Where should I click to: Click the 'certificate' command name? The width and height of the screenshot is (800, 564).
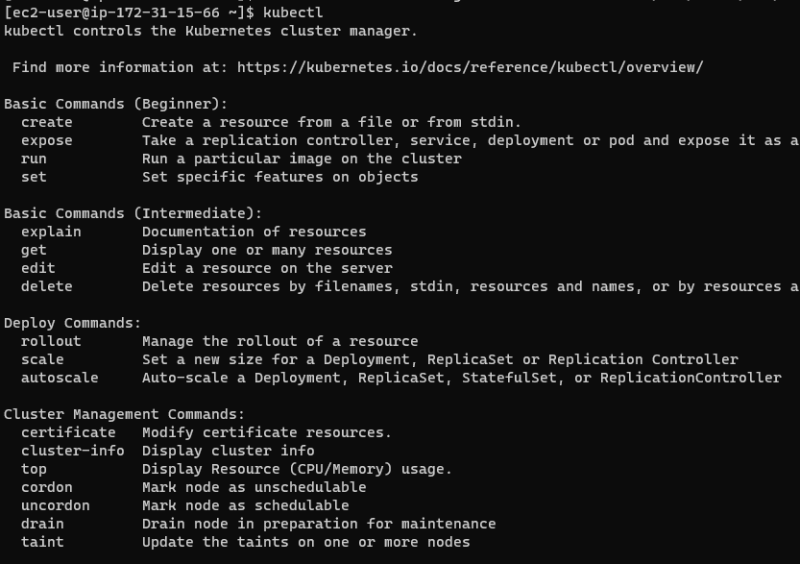click(67, 432)
